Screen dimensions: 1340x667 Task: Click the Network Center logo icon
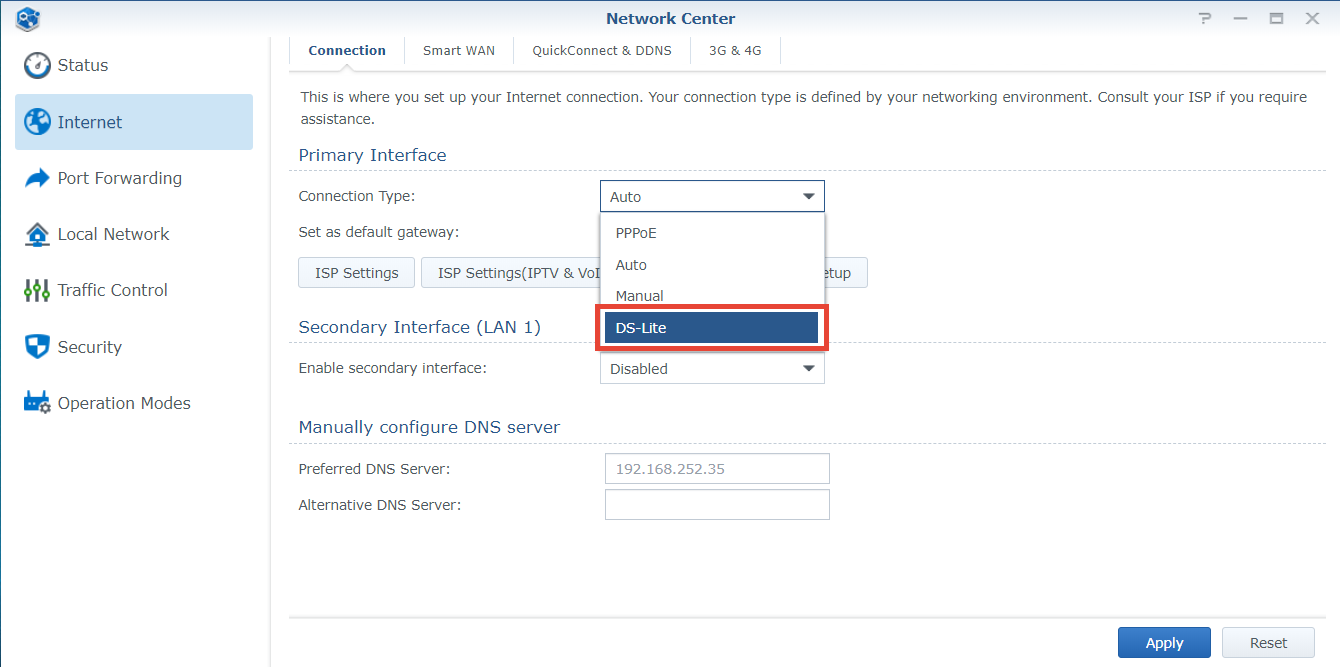tap(27, 18)
